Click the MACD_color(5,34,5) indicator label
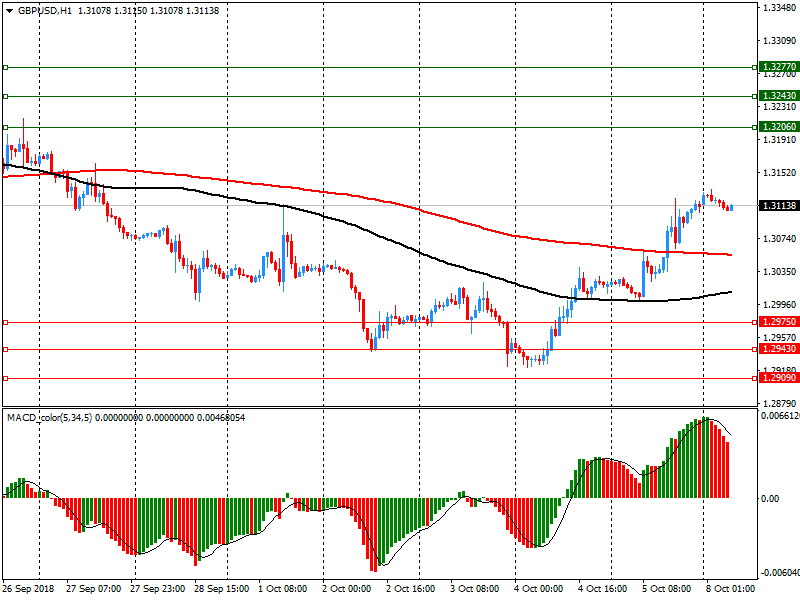Screen dimensions: 800x600 49,418
